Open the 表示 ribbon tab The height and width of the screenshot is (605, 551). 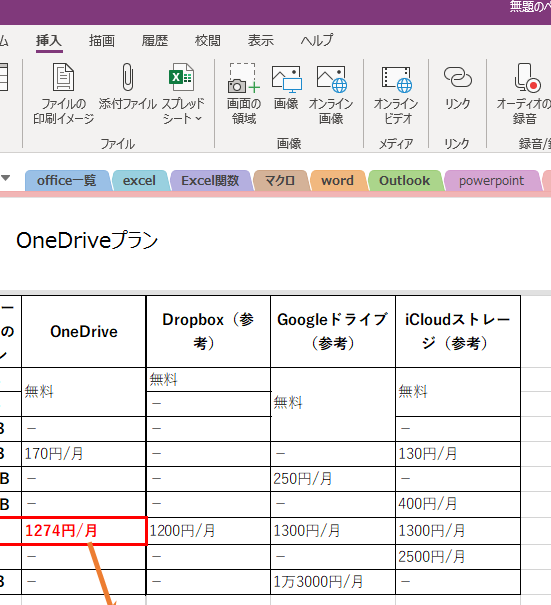point(260,41)
